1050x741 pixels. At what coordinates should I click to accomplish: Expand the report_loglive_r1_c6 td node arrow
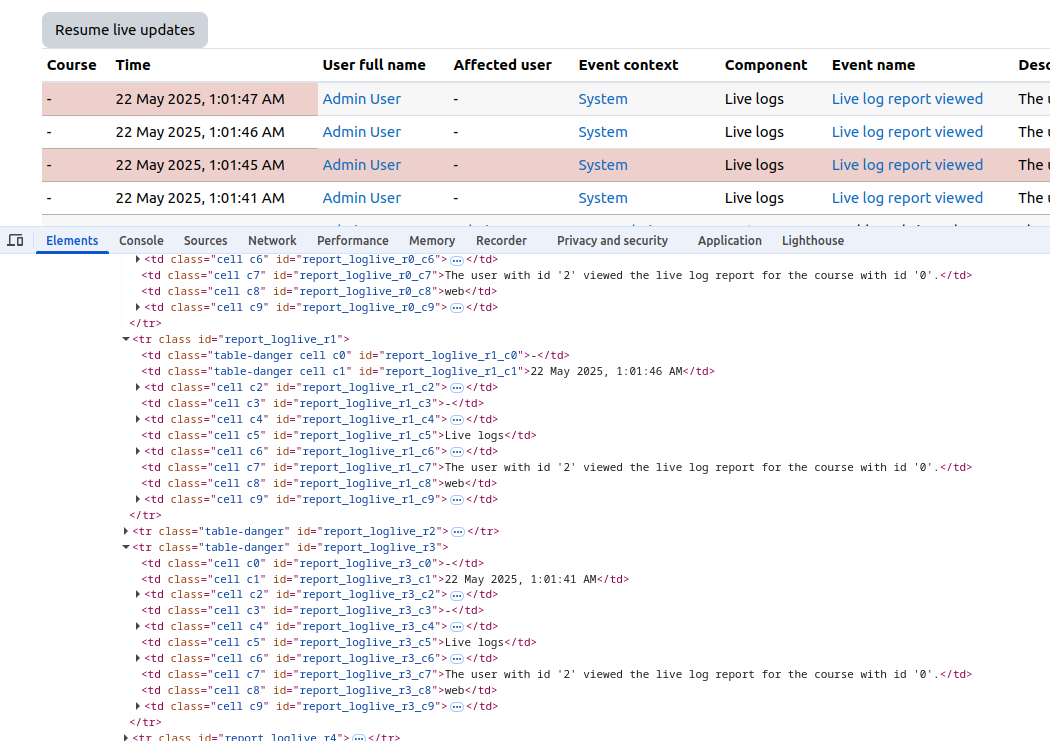pyautogui.click(x=138, y=451)
